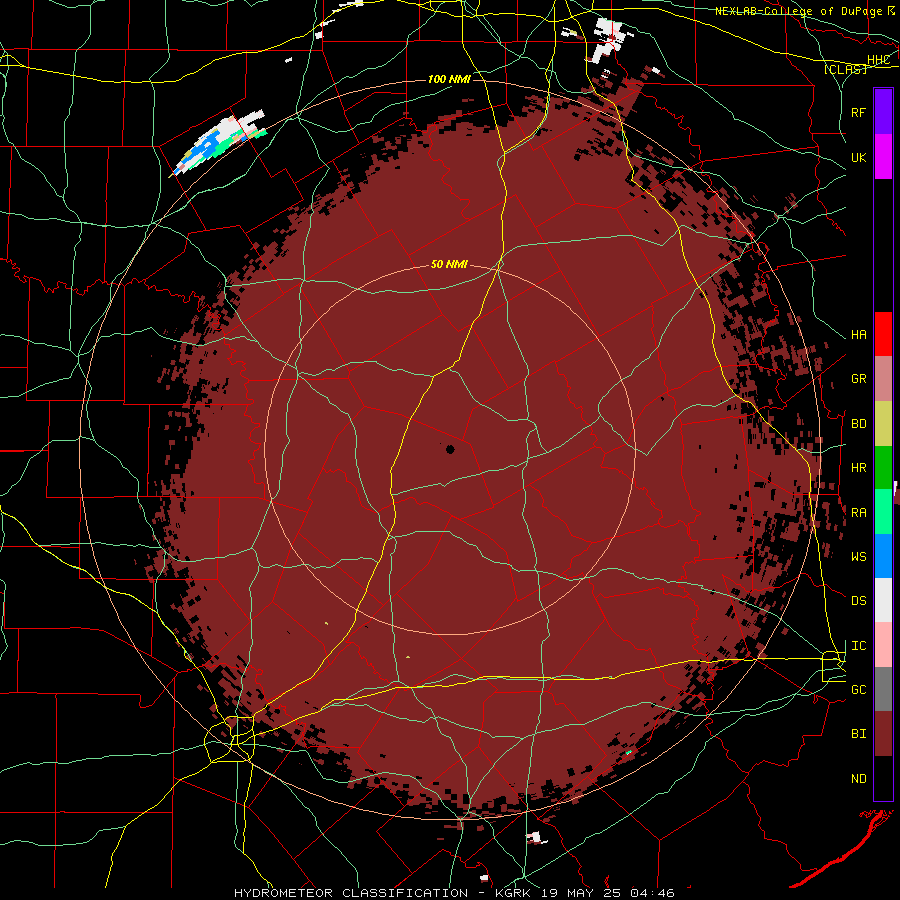Click the BI legend label
Screen dimensions: 900x900
point(858,734)
